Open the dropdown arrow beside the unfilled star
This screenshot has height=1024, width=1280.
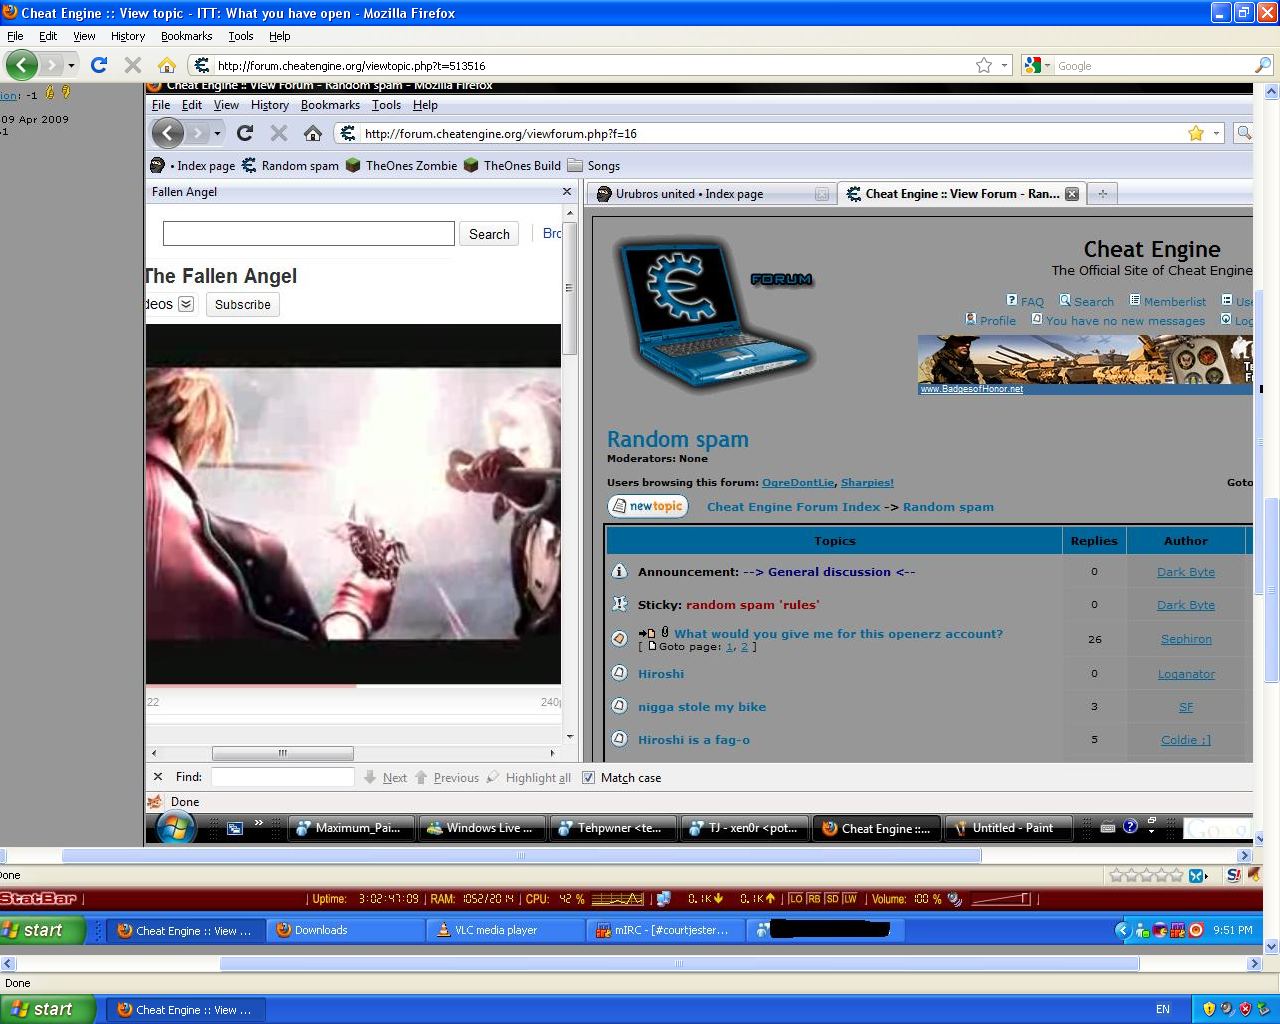[1004, 65]
